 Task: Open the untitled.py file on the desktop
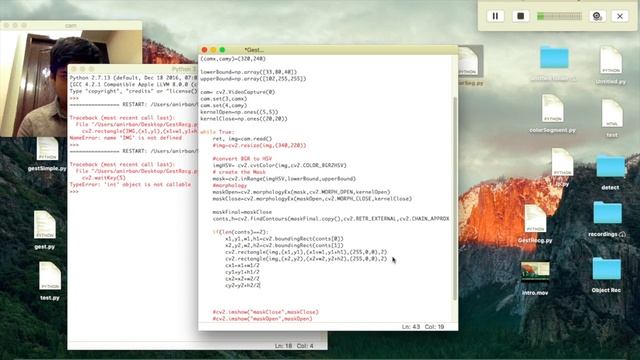[611, 65]
